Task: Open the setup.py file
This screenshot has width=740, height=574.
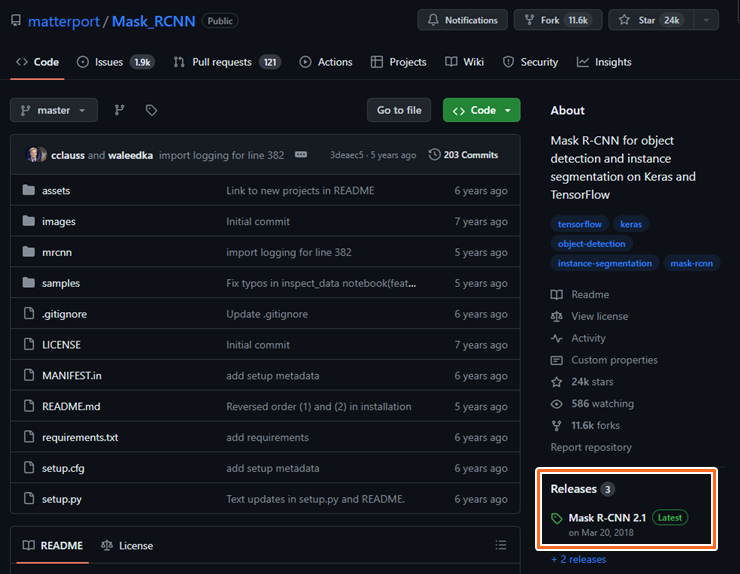Action: coord(62,499)
